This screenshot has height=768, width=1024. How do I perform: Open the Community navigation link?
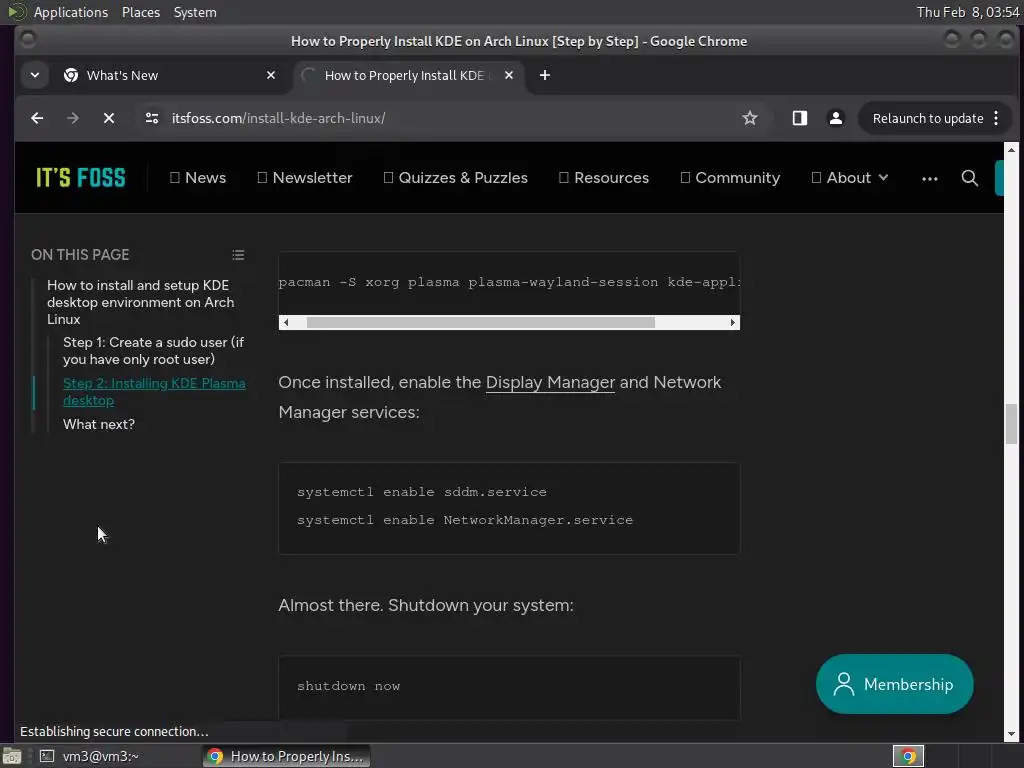tap(730, 178)
